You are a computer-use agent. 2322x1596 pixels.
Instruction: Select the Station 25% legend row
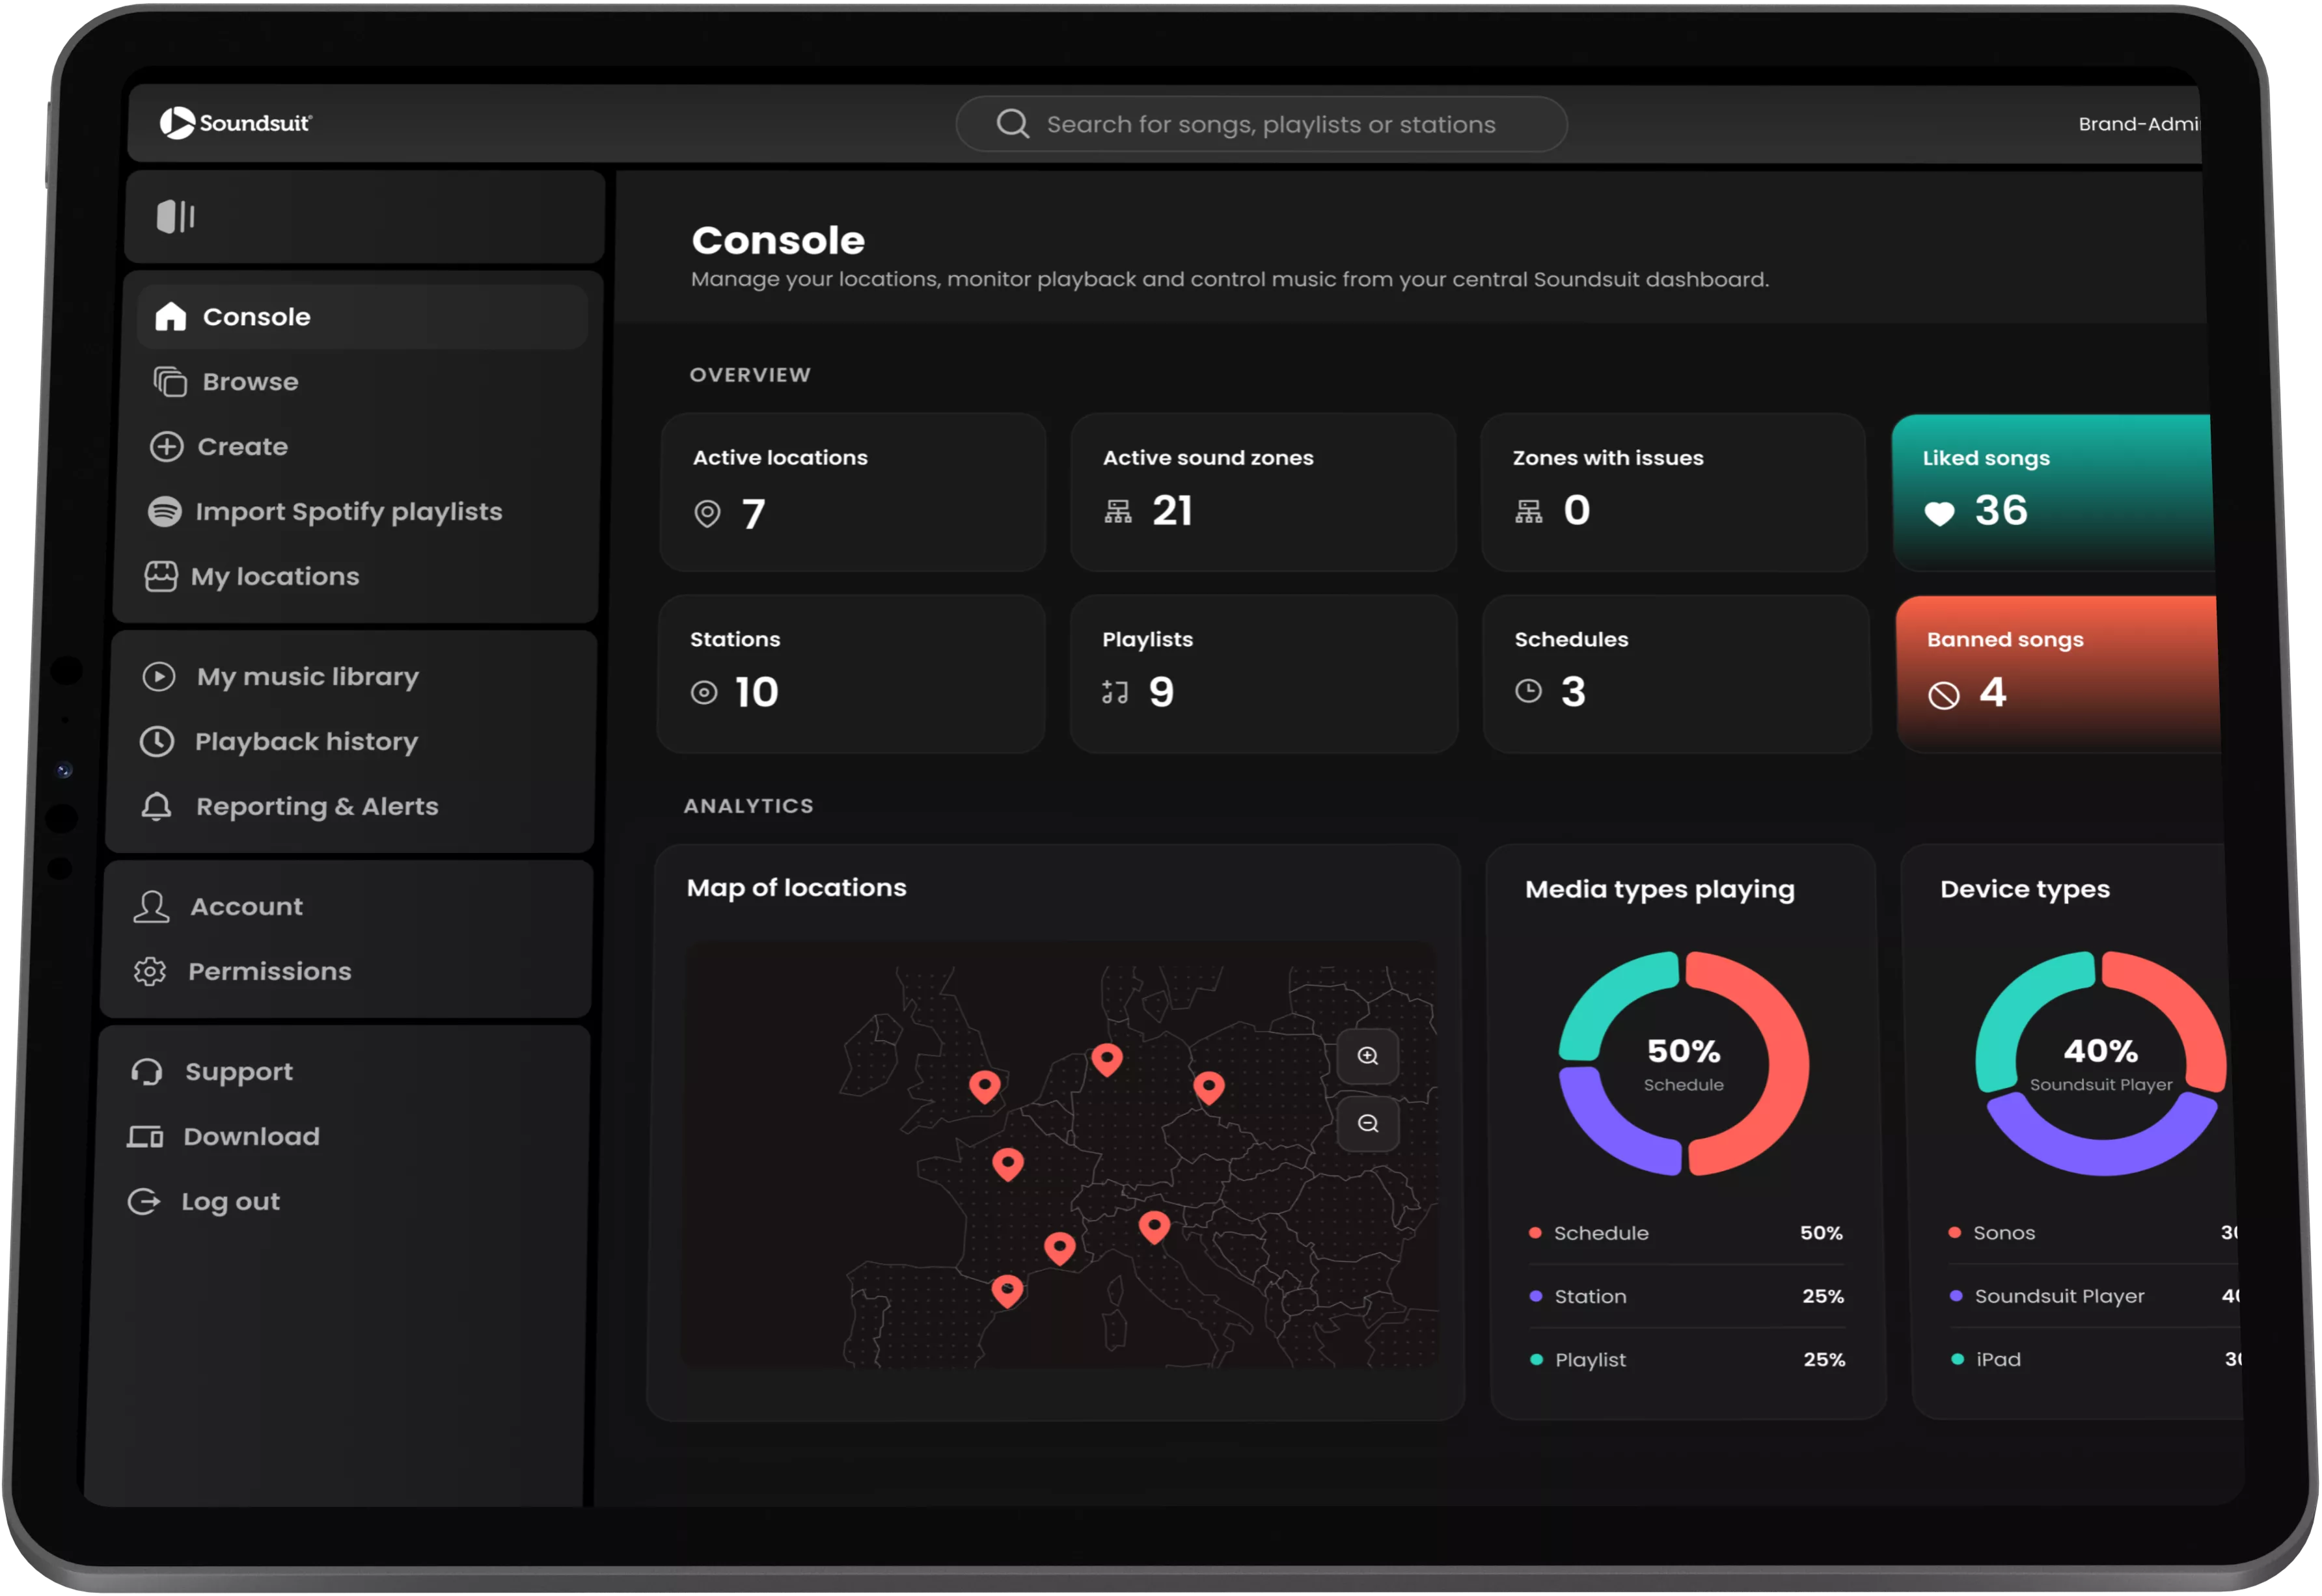click(1687, 1297)
